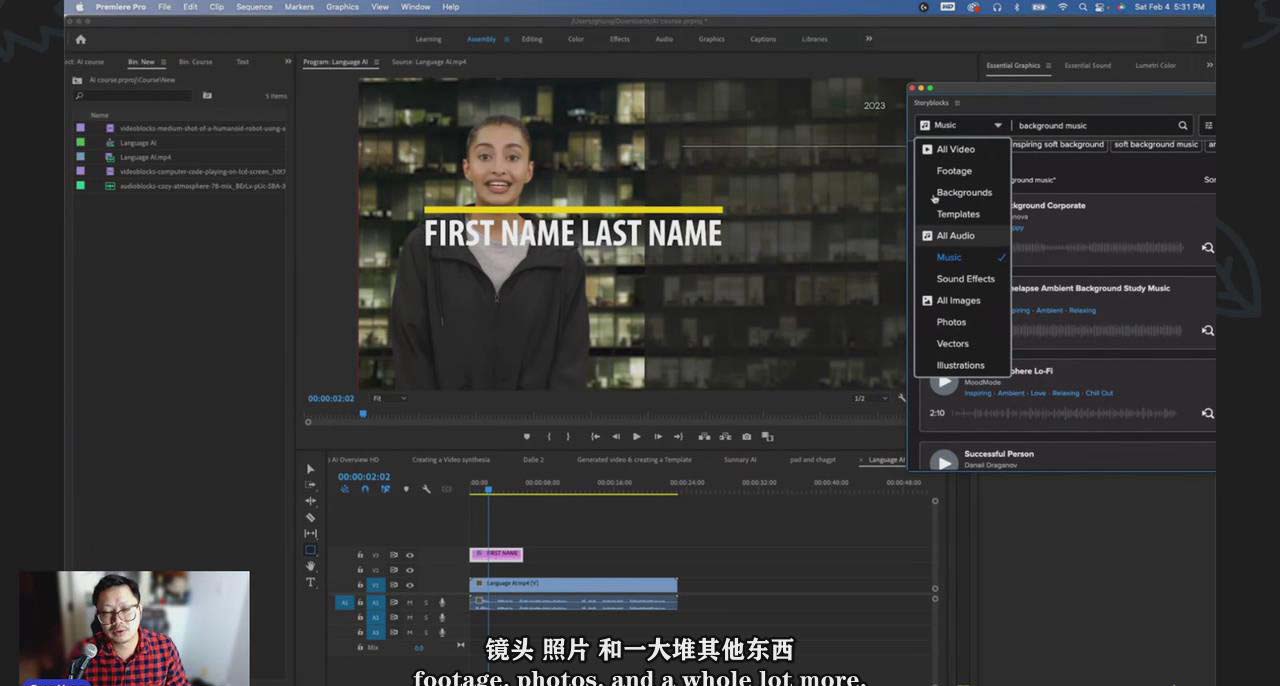Select the Razor tool
The image size is (1280, 686).
(x=310, y=518)
